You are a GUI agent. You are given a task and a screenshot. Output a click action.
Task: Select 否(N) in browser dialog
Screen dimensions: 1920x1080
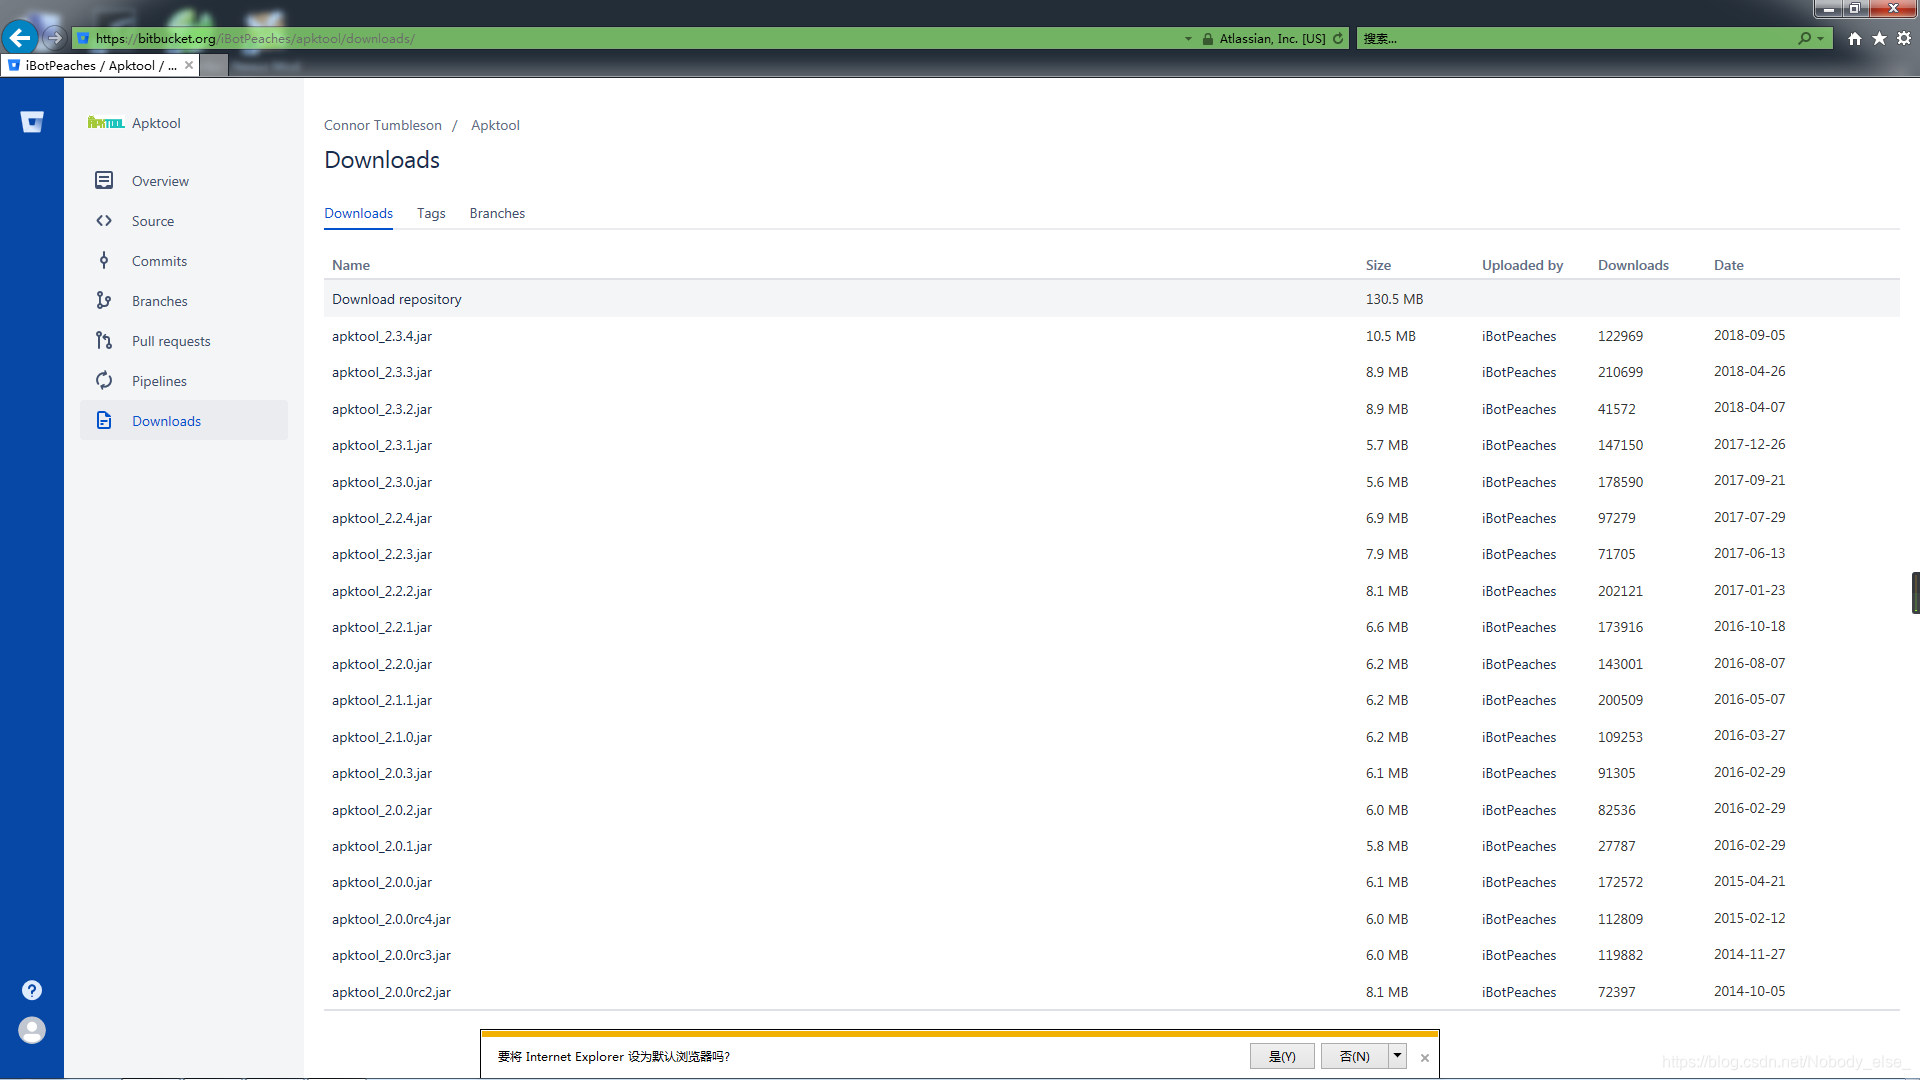(x=1352, y=1055)
